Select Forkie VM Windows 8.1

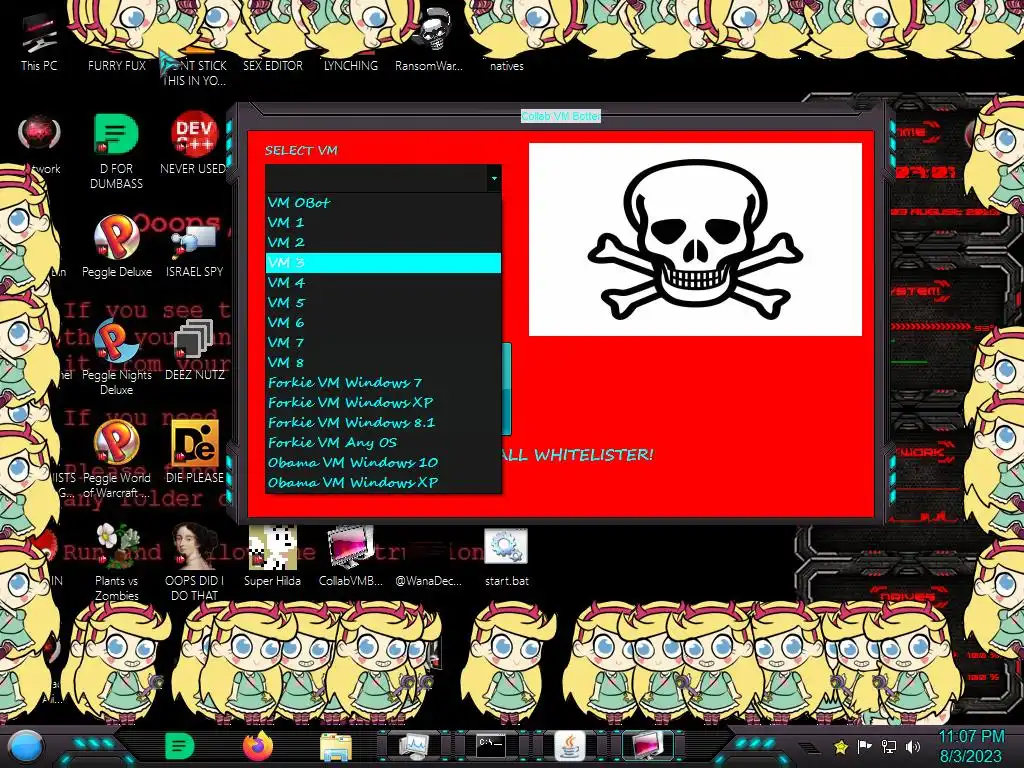coord(383,423)
